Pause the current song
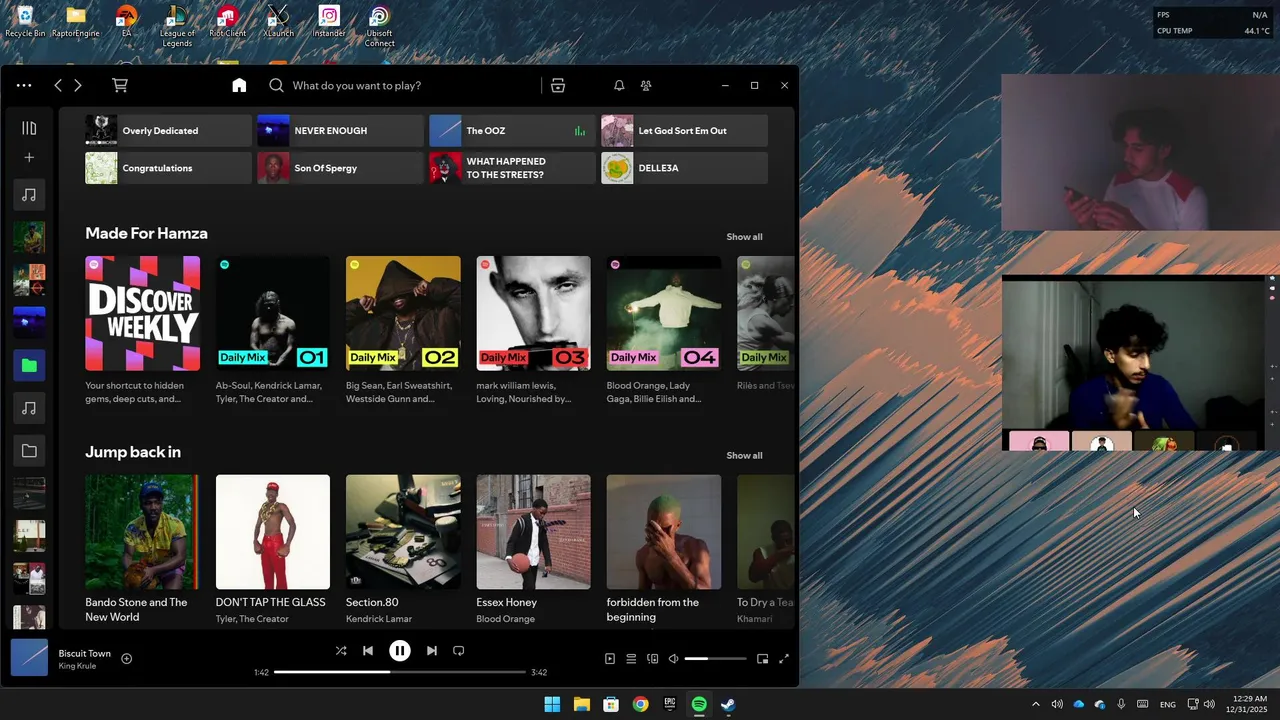 [399, 651]
